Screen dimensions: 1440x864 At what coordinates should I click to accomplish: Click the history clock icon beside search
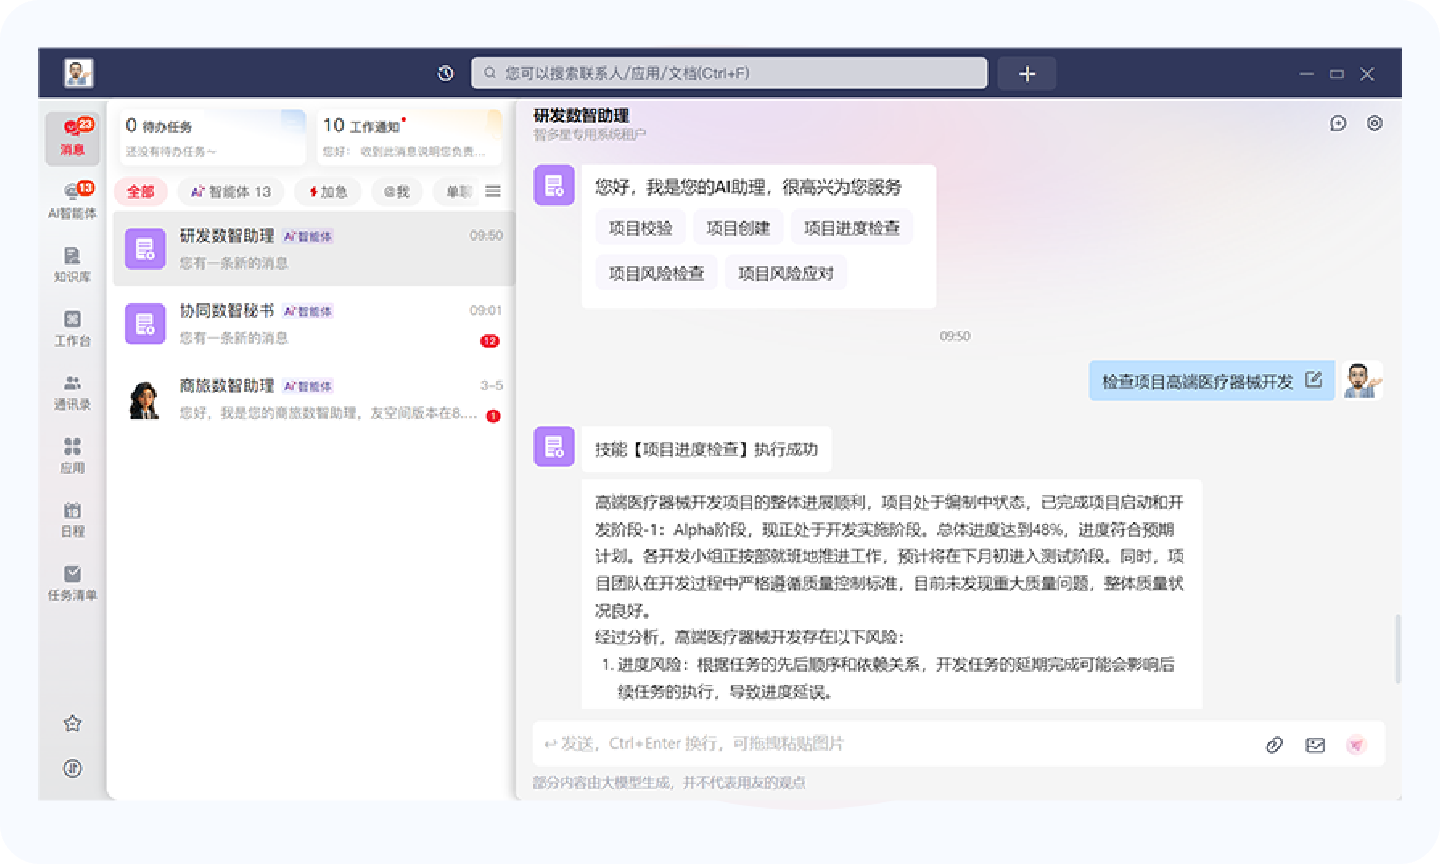446,73
